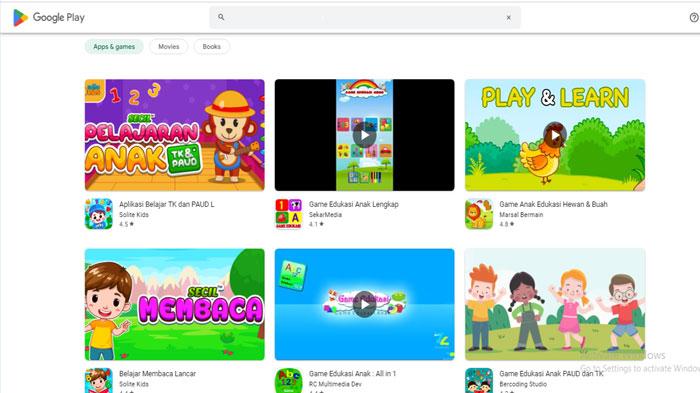Screen dimensions: 700x393
Task: Play the Game Edukasi Anak Lengkap video
Action: 365,135
